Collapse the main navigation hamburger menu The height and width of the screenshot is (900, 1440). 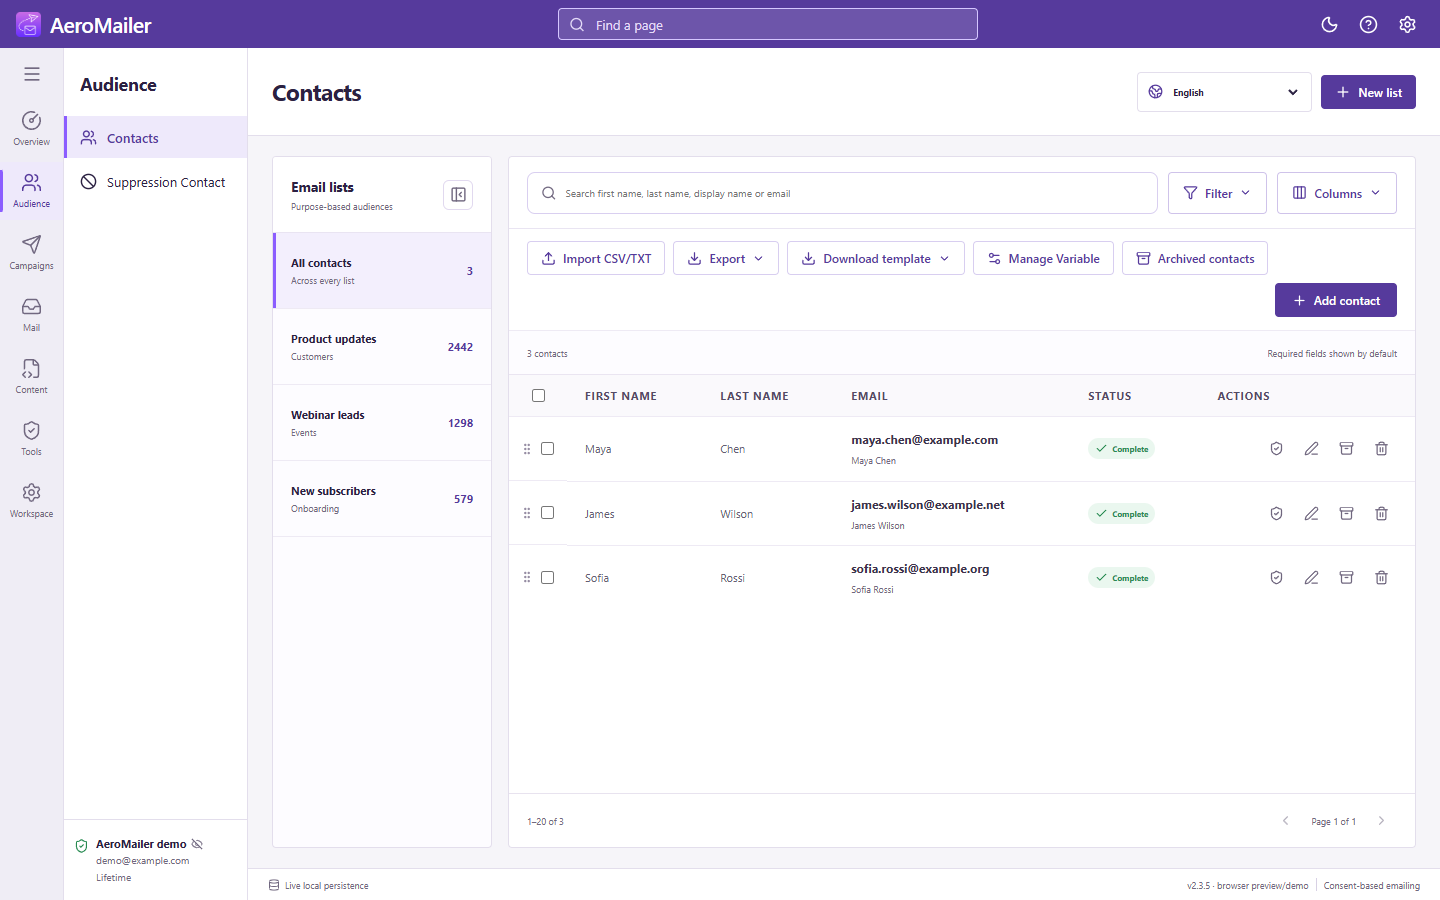tap(32, 74)
